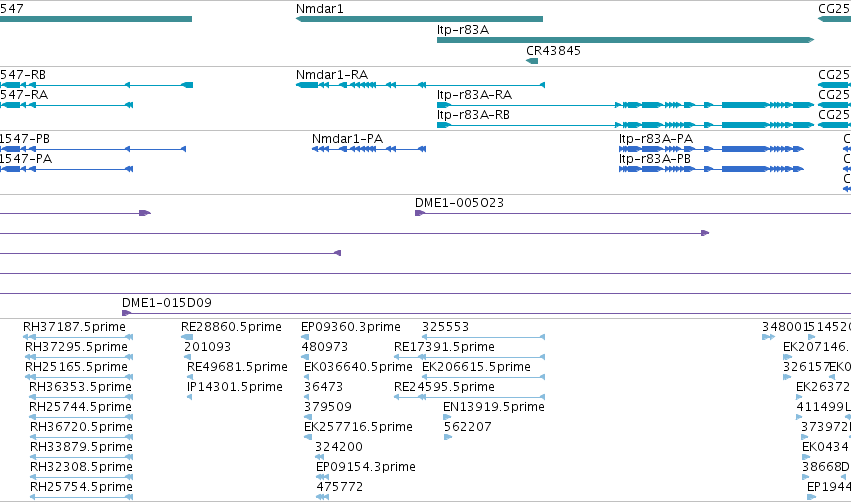Click the 475772 feature arrow
This screenshot has width=851, height=502.
322,497
